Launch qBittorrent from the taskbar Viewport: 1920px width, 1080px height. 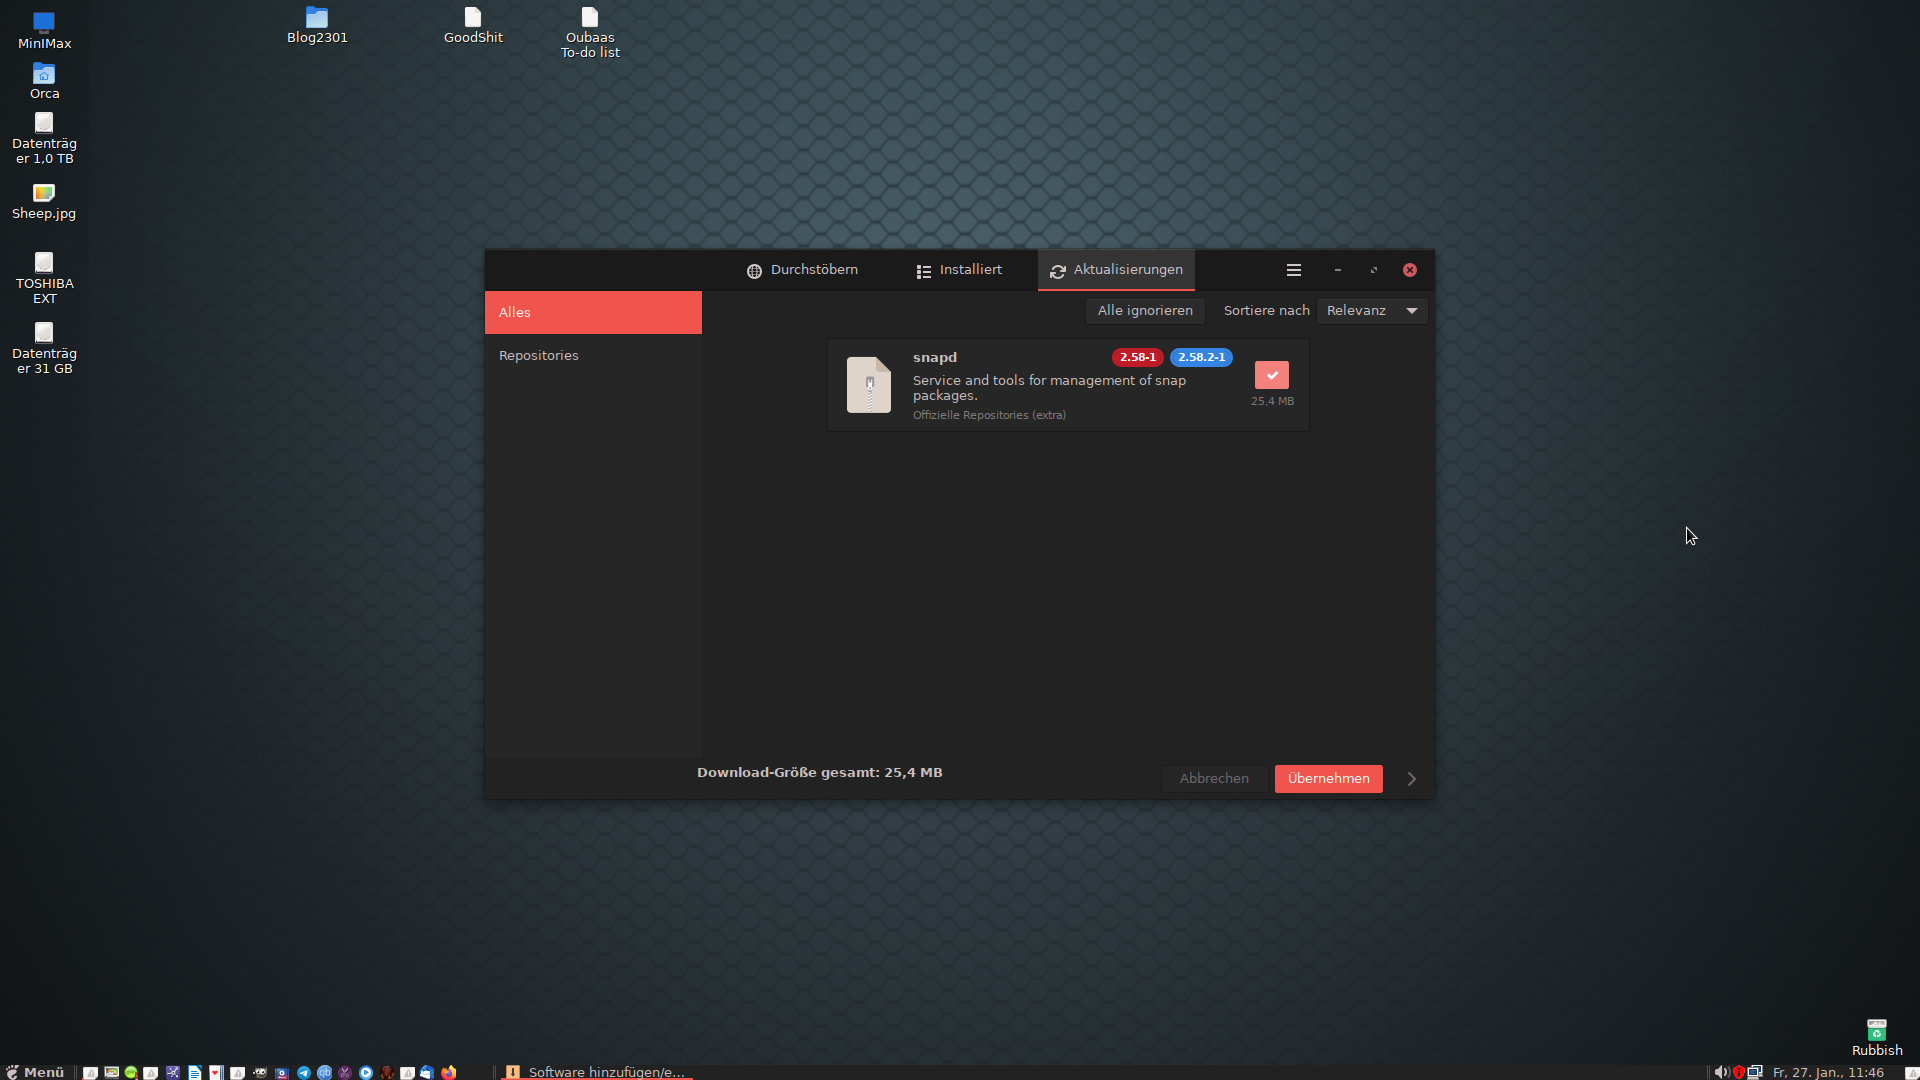pyautogui.click(x=324, y=1072)
